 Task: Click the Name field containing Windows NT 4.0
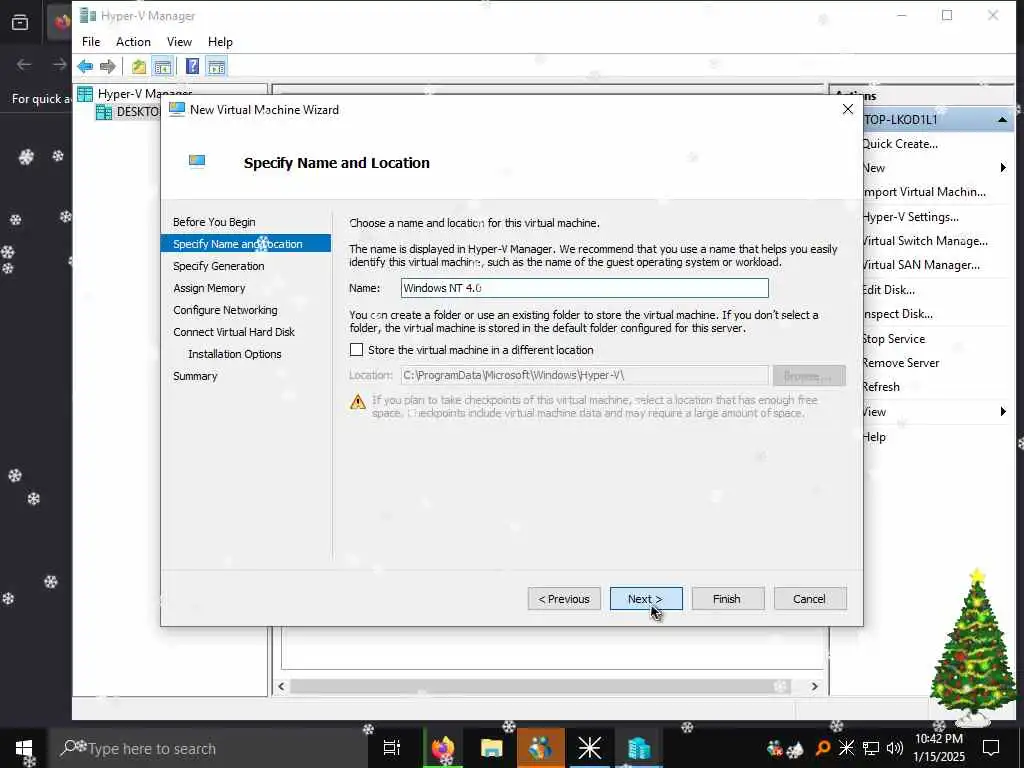584,288
